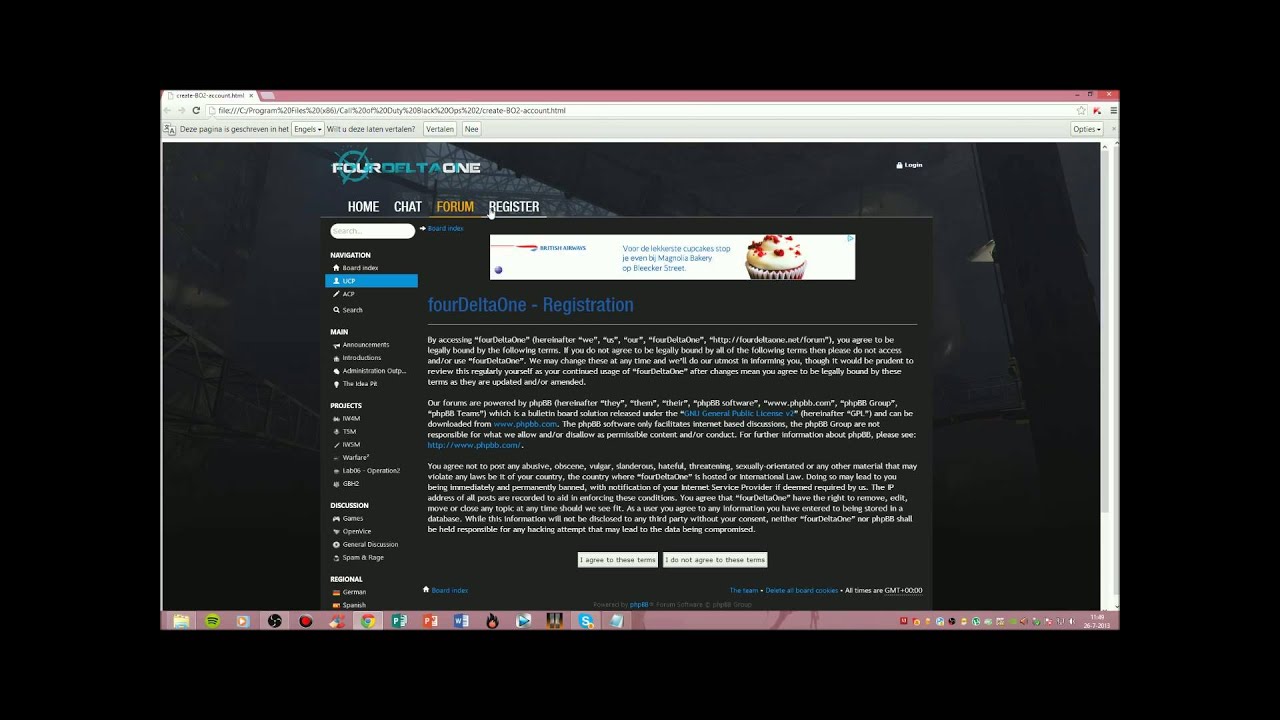Viewport: 1280px width, 720px height.
Task: Click 'I do not agree to these terms'
Action: pyautogui.click(x=715, y=560)
